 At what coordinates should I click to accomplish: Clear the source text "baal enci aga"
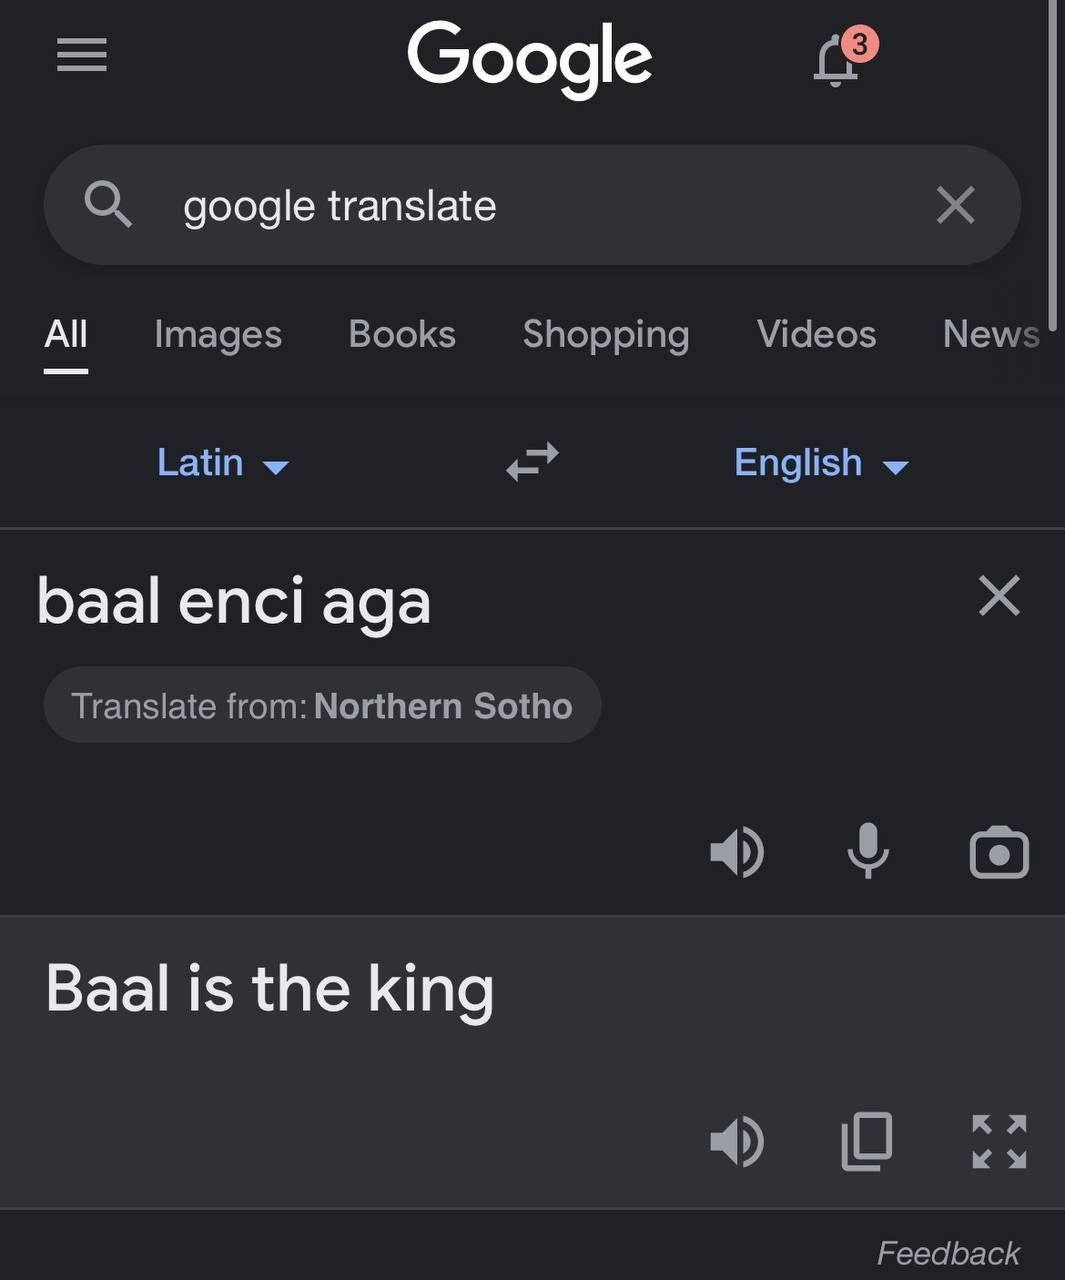[999, 596]
